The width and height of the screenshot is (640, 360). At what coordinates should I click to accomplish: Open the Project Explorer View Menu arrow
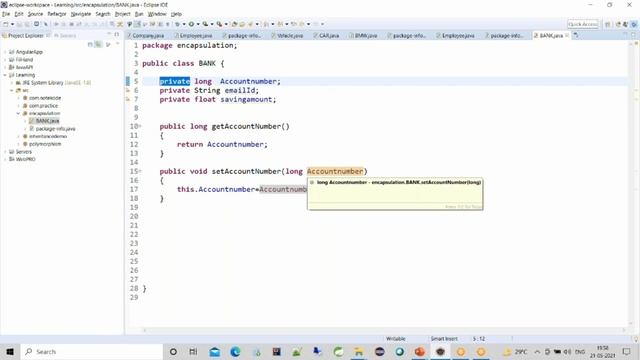point(117,44)
